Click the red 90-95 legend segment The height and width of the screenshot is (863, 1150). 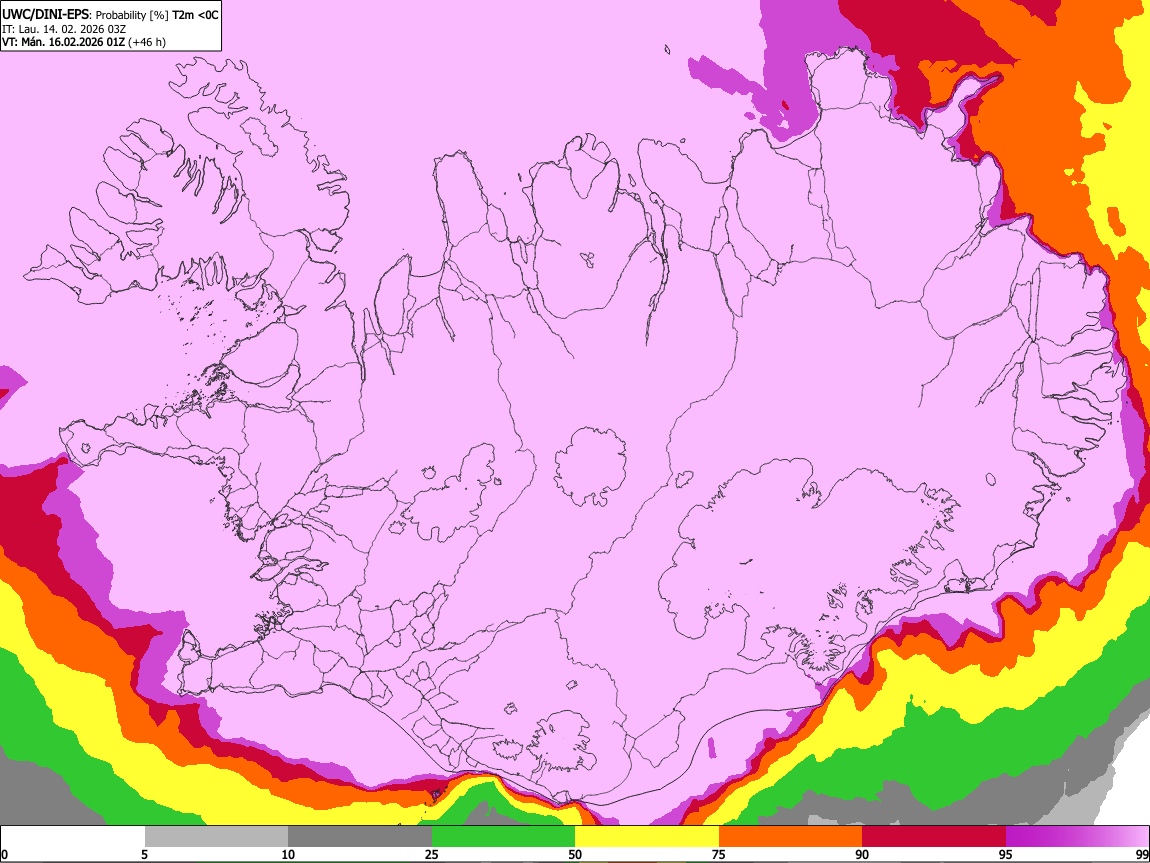pos(934,837)
